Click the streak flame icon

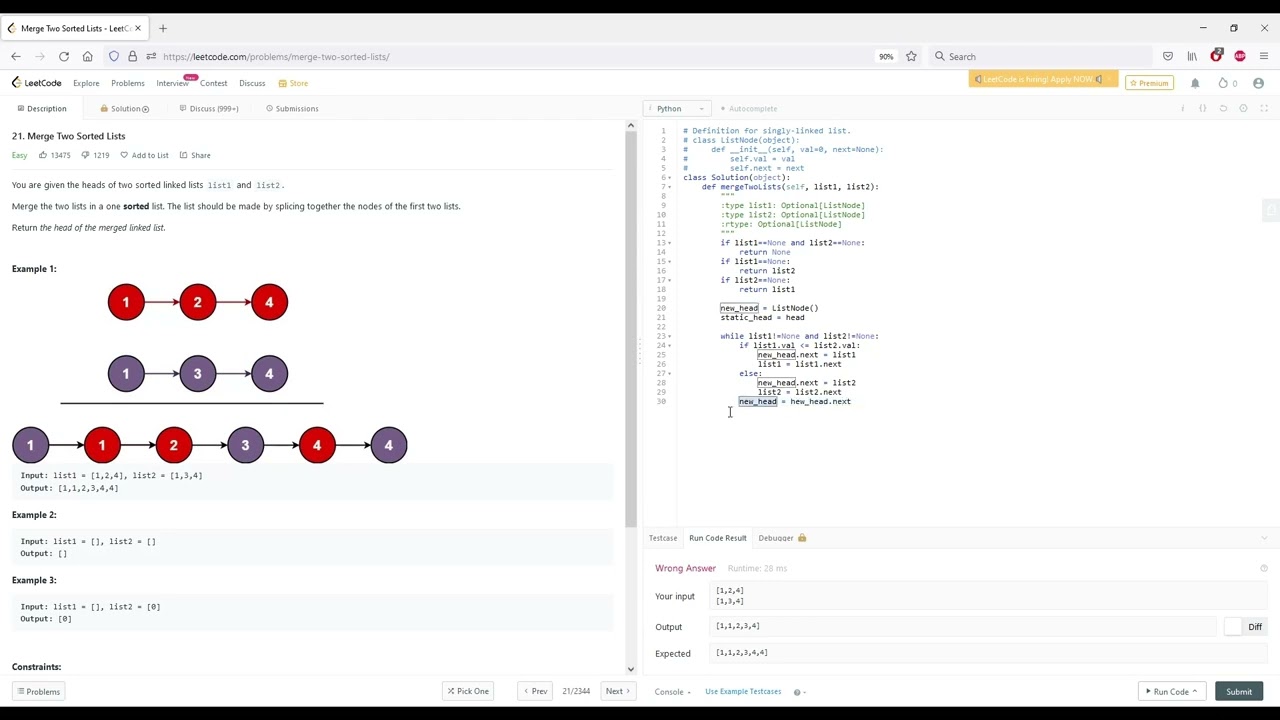[x=1222, y=83]
